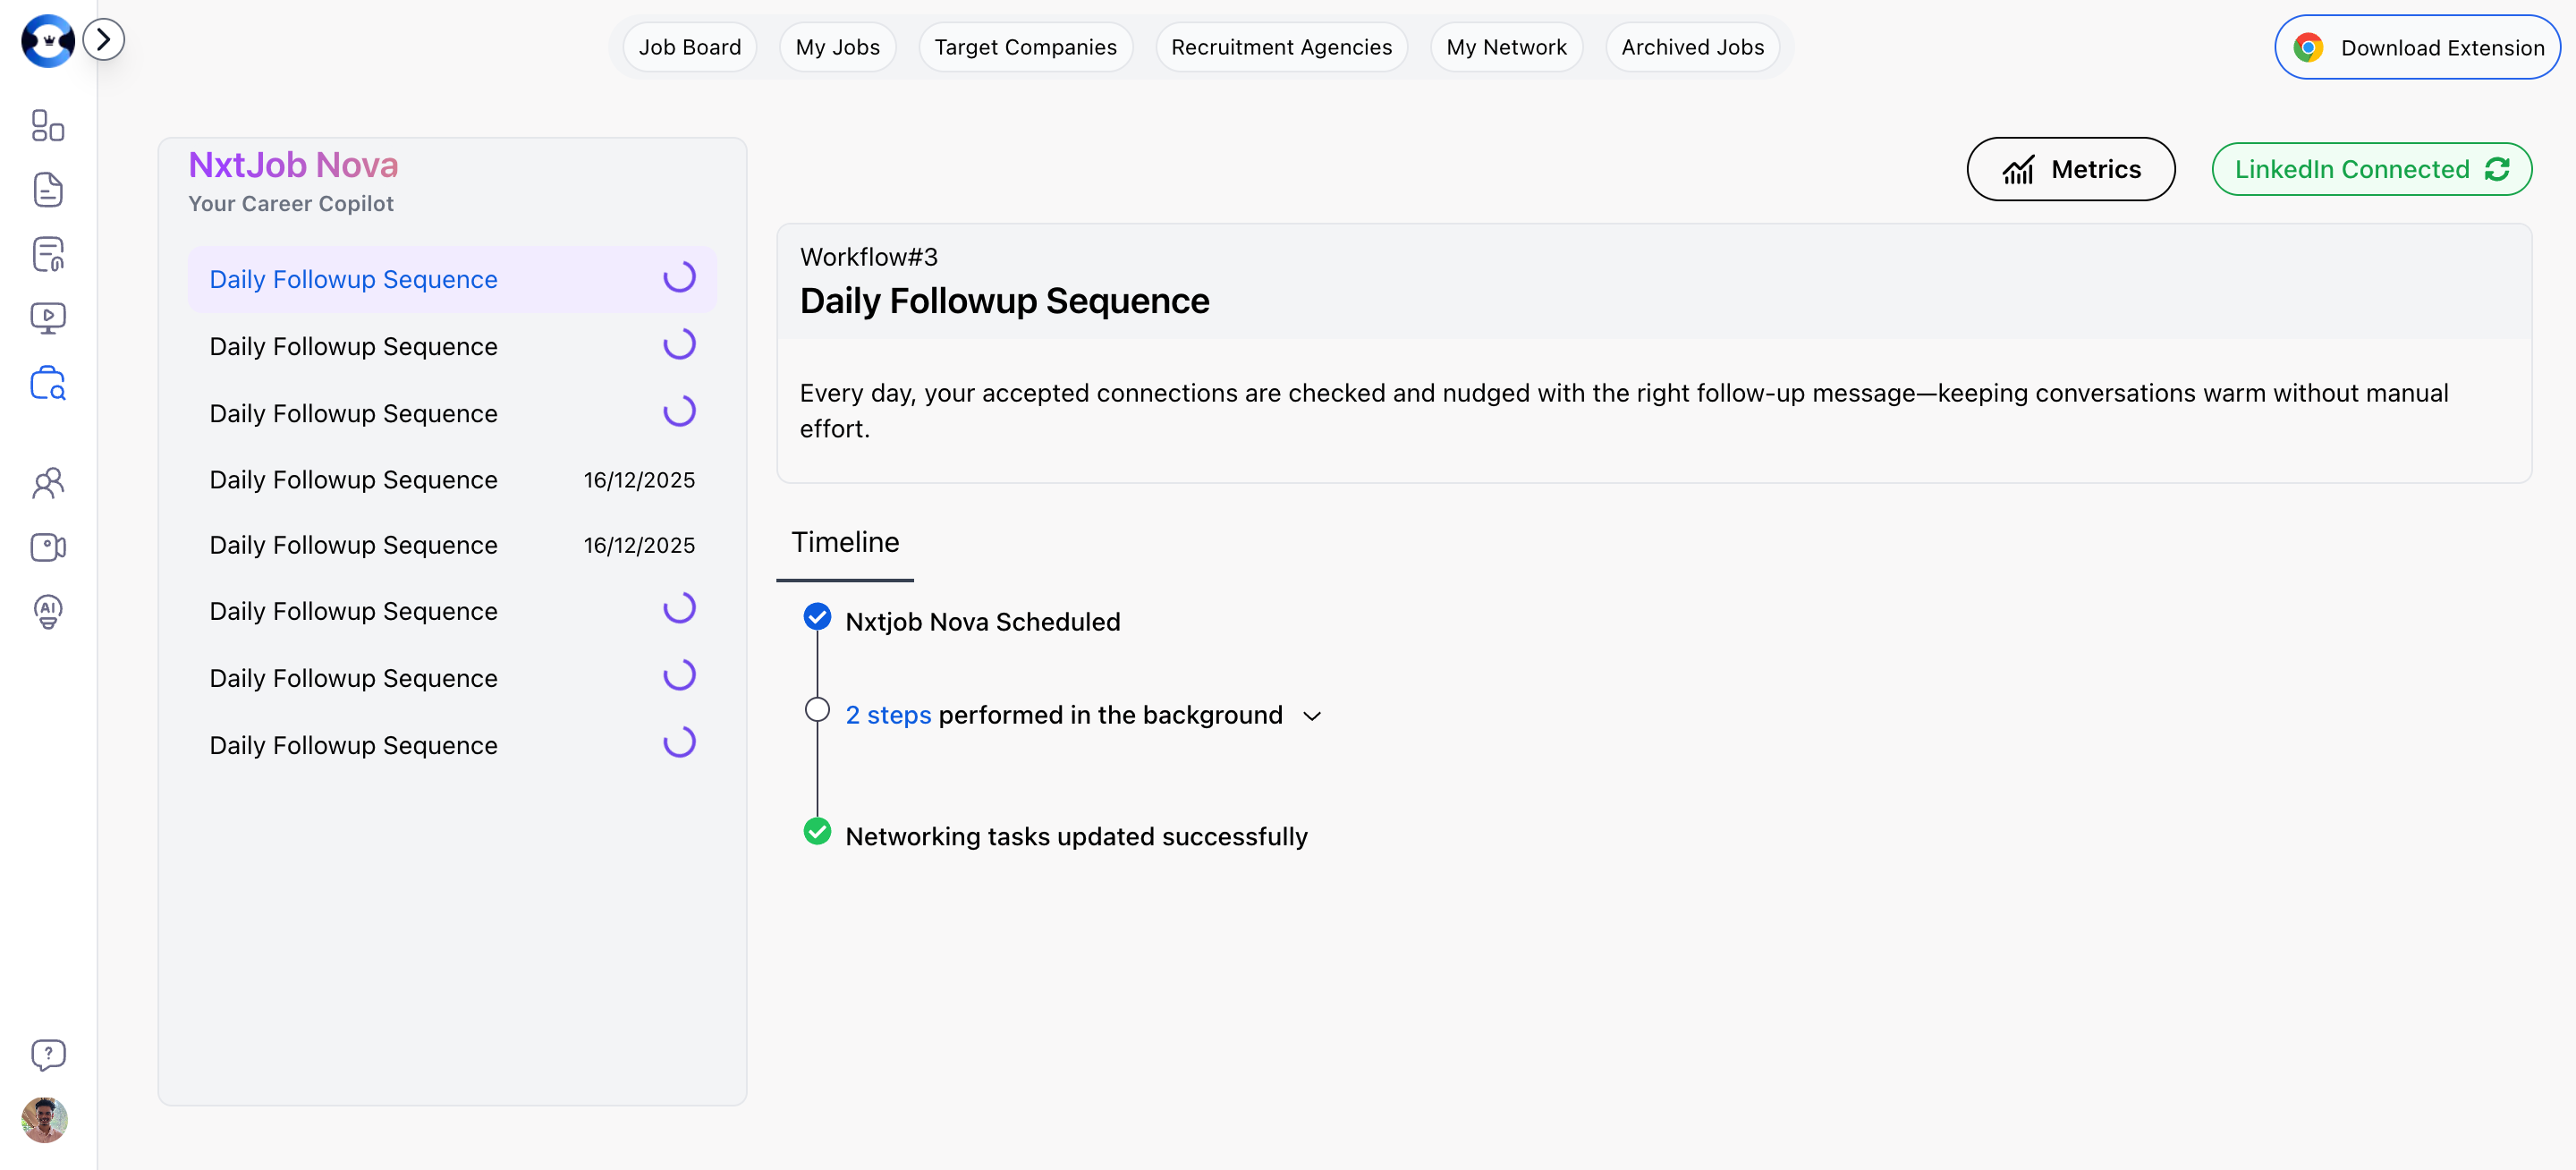Open the dashboard grid icon

(46, 126)
